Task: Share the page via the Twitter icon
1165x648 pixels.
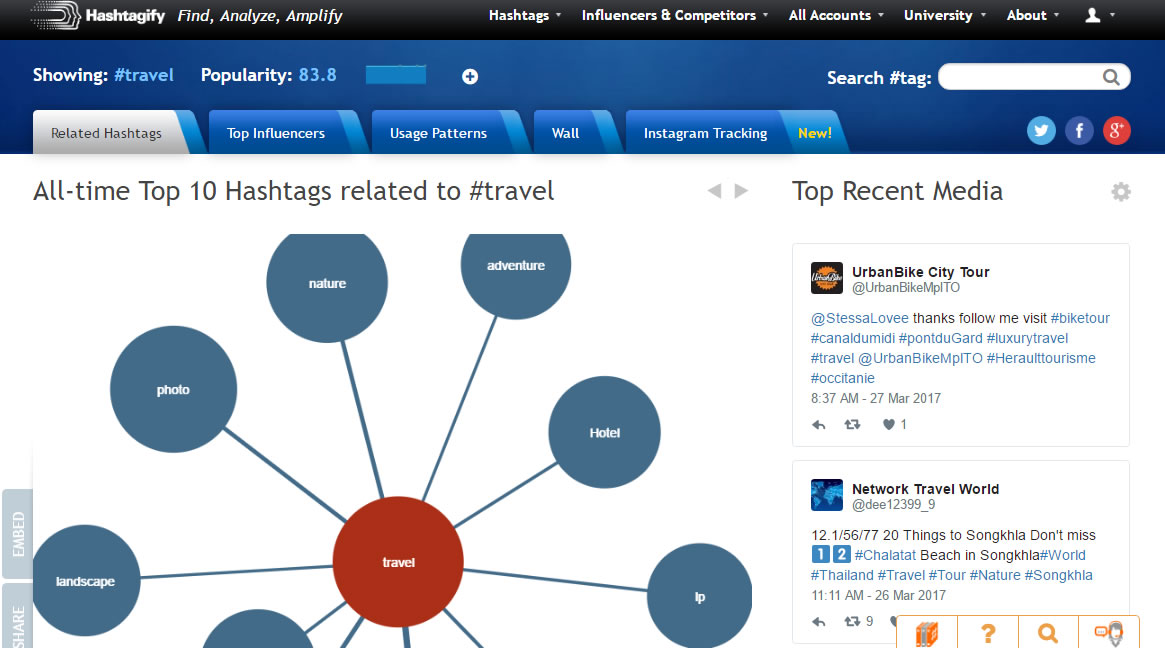Action: [1041, 130]
